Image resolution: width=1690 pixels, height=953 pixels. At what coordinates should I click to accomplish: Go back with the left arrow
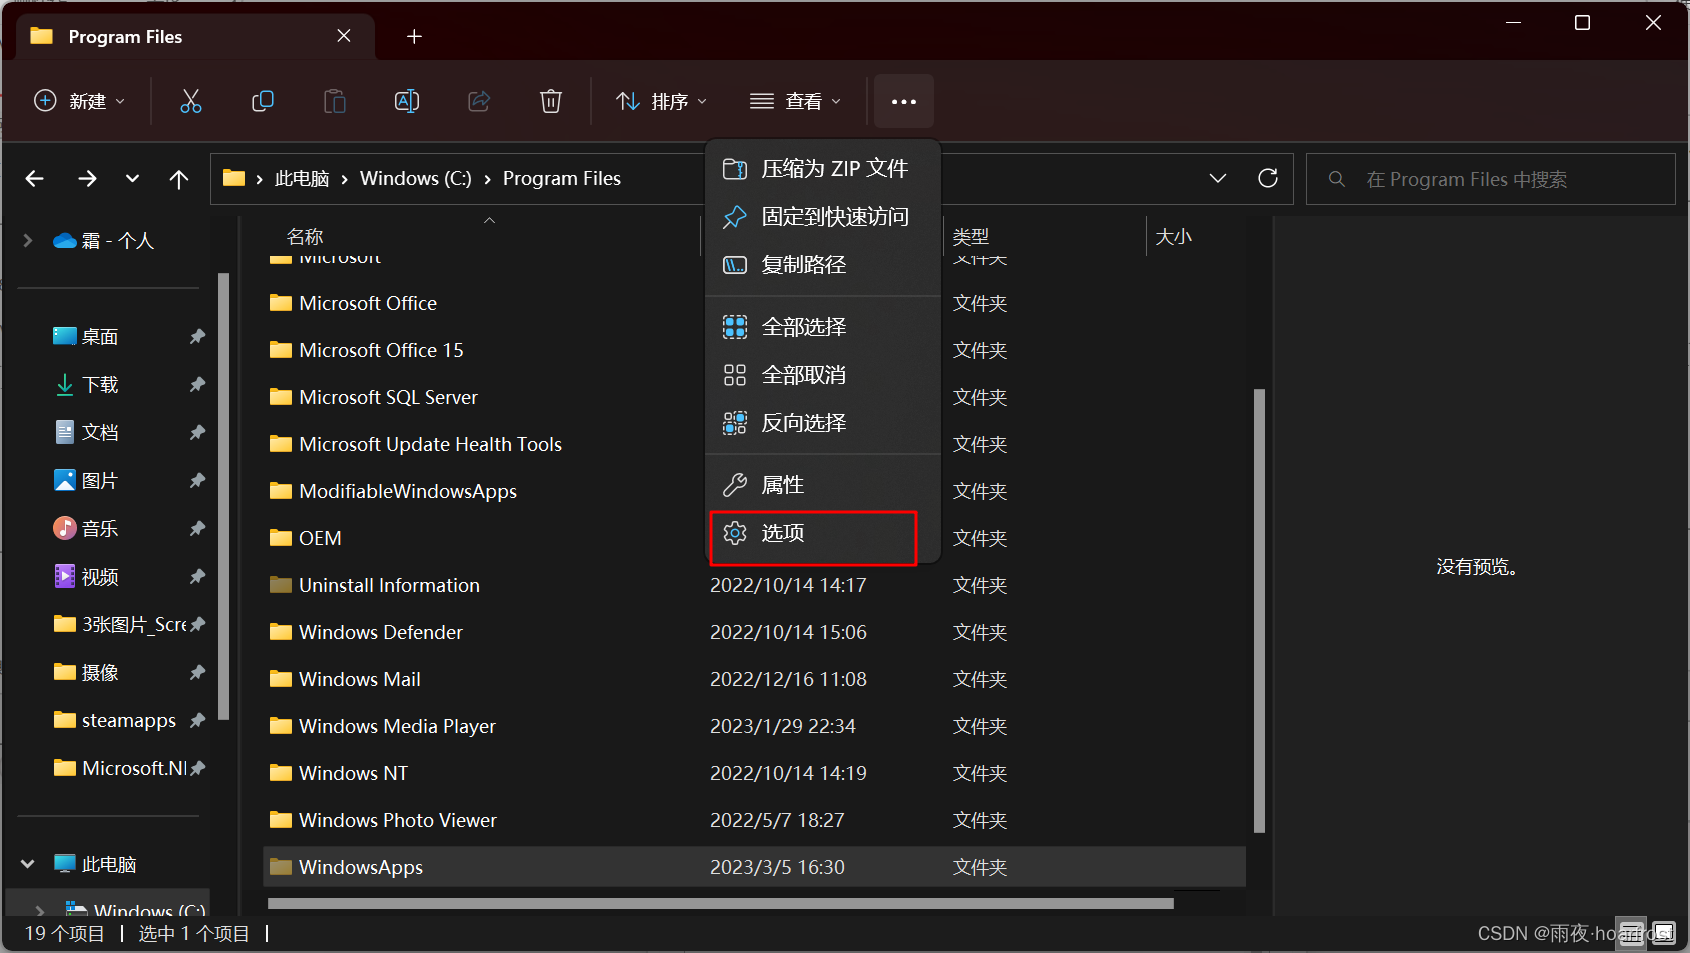click(x=35, y=179)
